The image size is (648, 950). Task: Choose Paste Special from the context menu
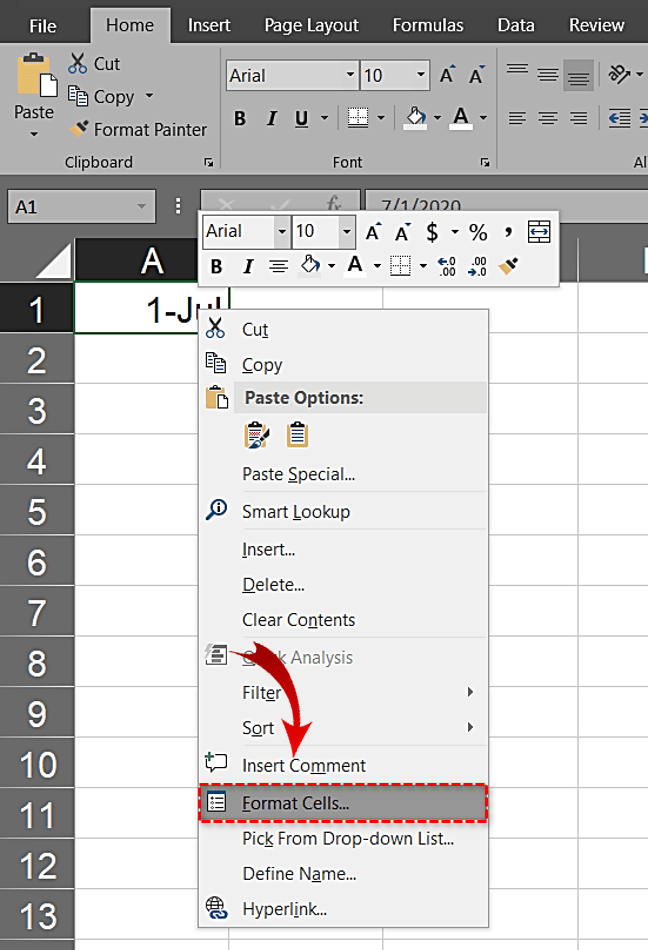pyautogui.click(x=298, y=474)
